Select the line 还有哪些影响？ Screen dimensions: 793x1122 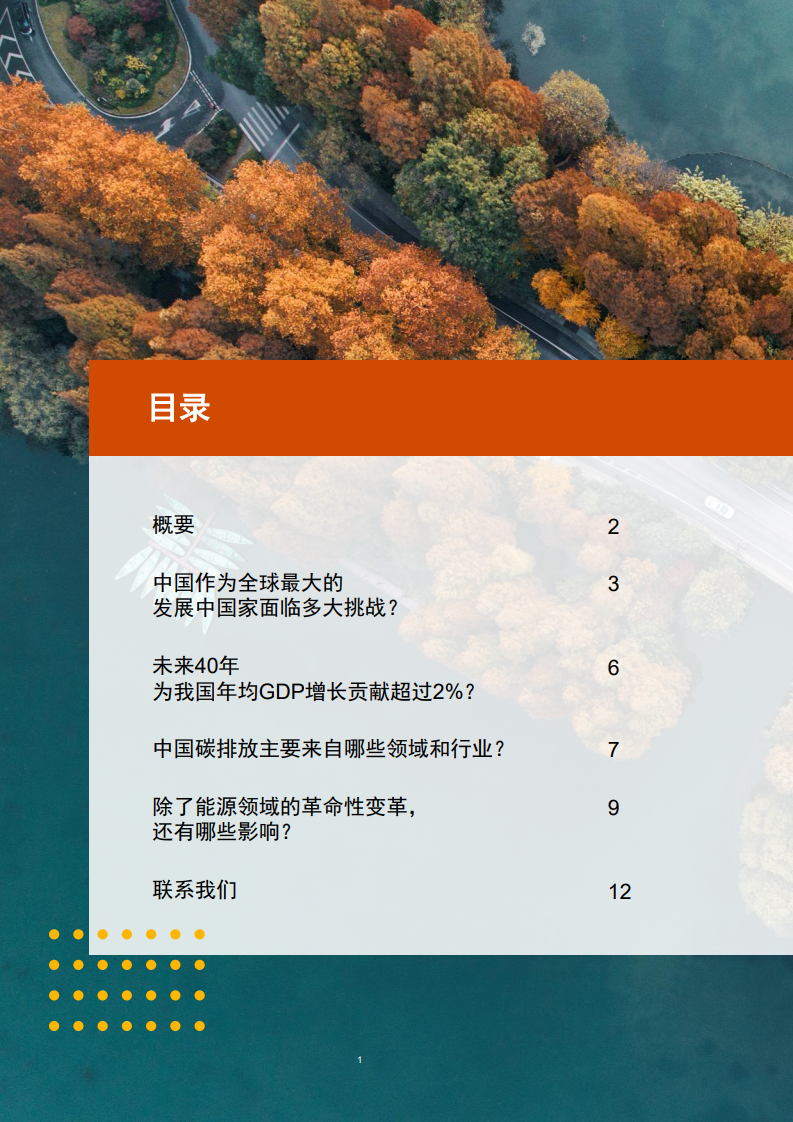click(223, 832)
